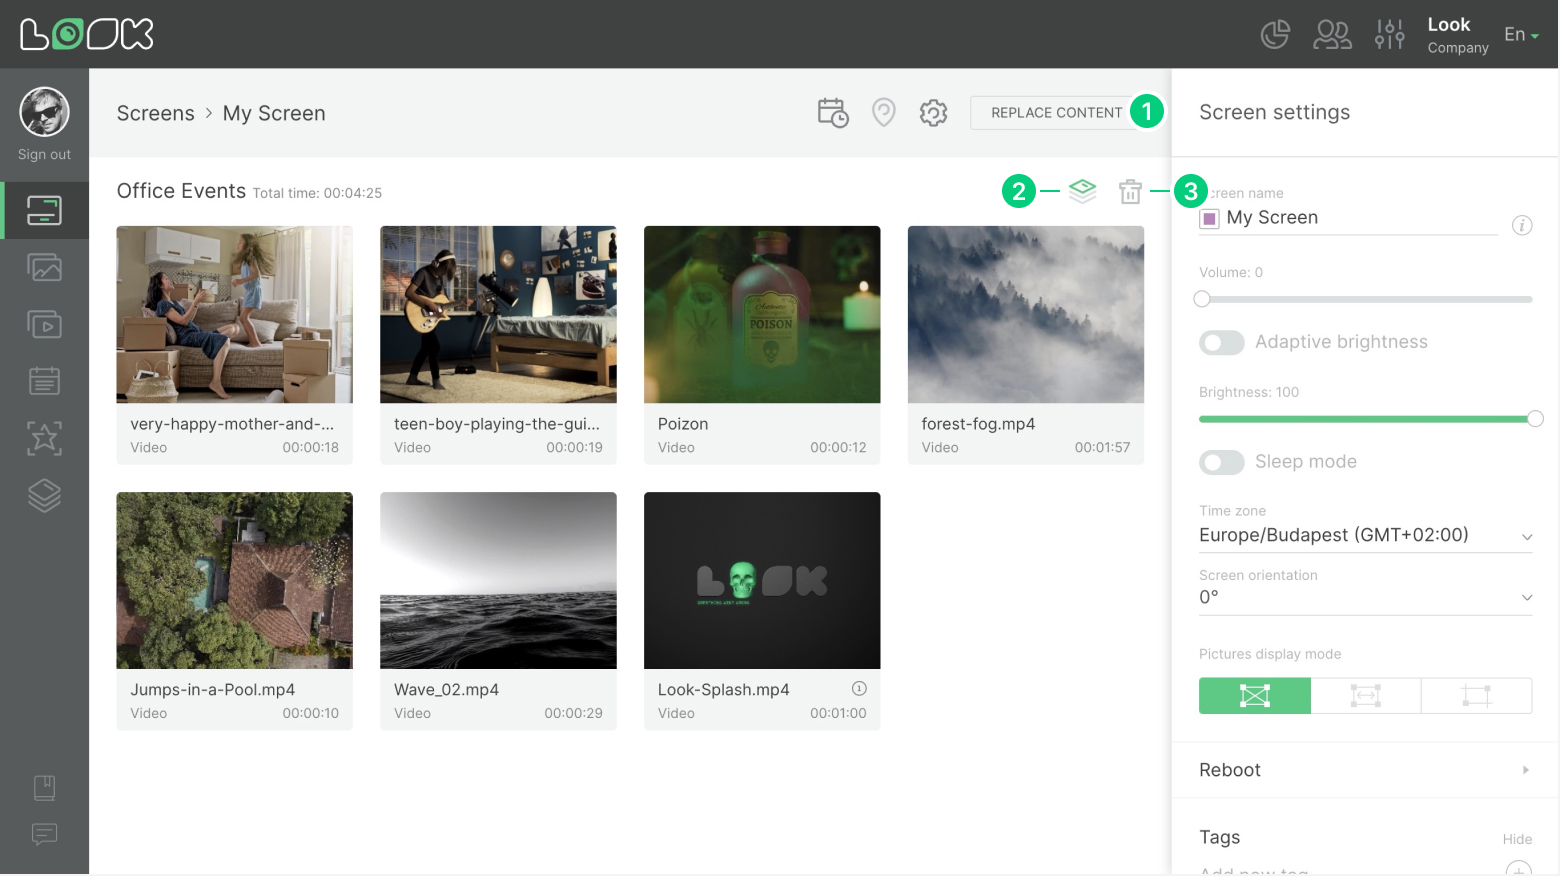Image resolution: width=1560 pixels, height=876 pixels.
Task: Delete playlist content with the trash icon
Action: pos(1130,191)
